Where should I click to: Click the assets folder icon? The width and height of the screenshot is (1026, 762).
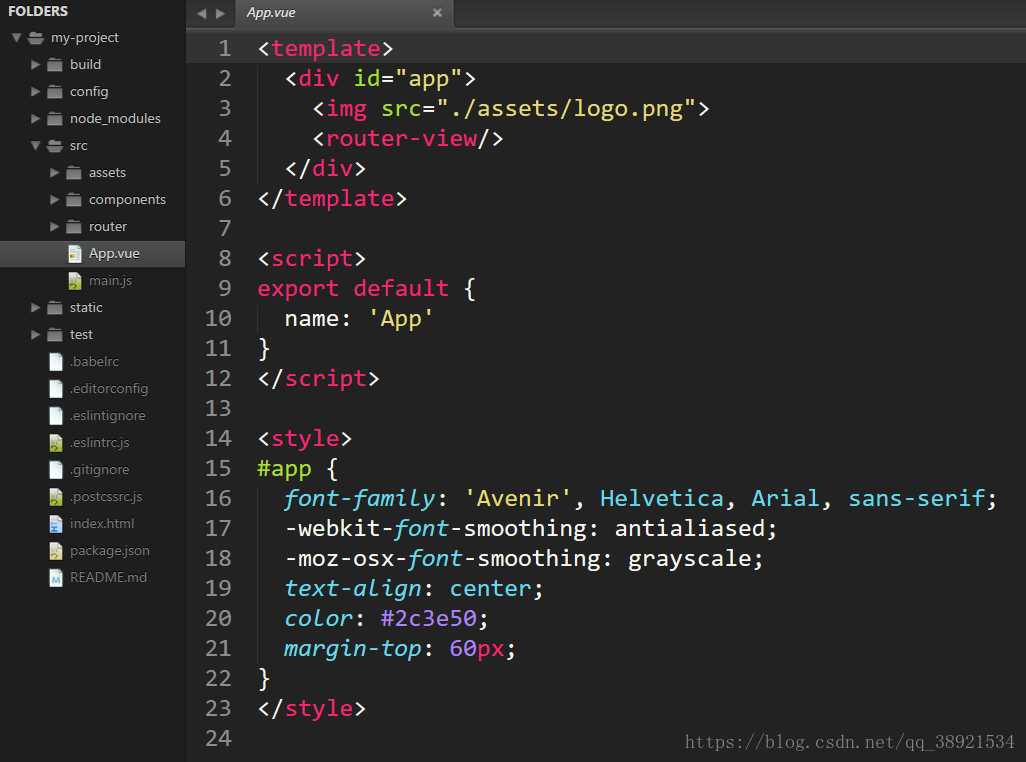[x=74, y=173]
